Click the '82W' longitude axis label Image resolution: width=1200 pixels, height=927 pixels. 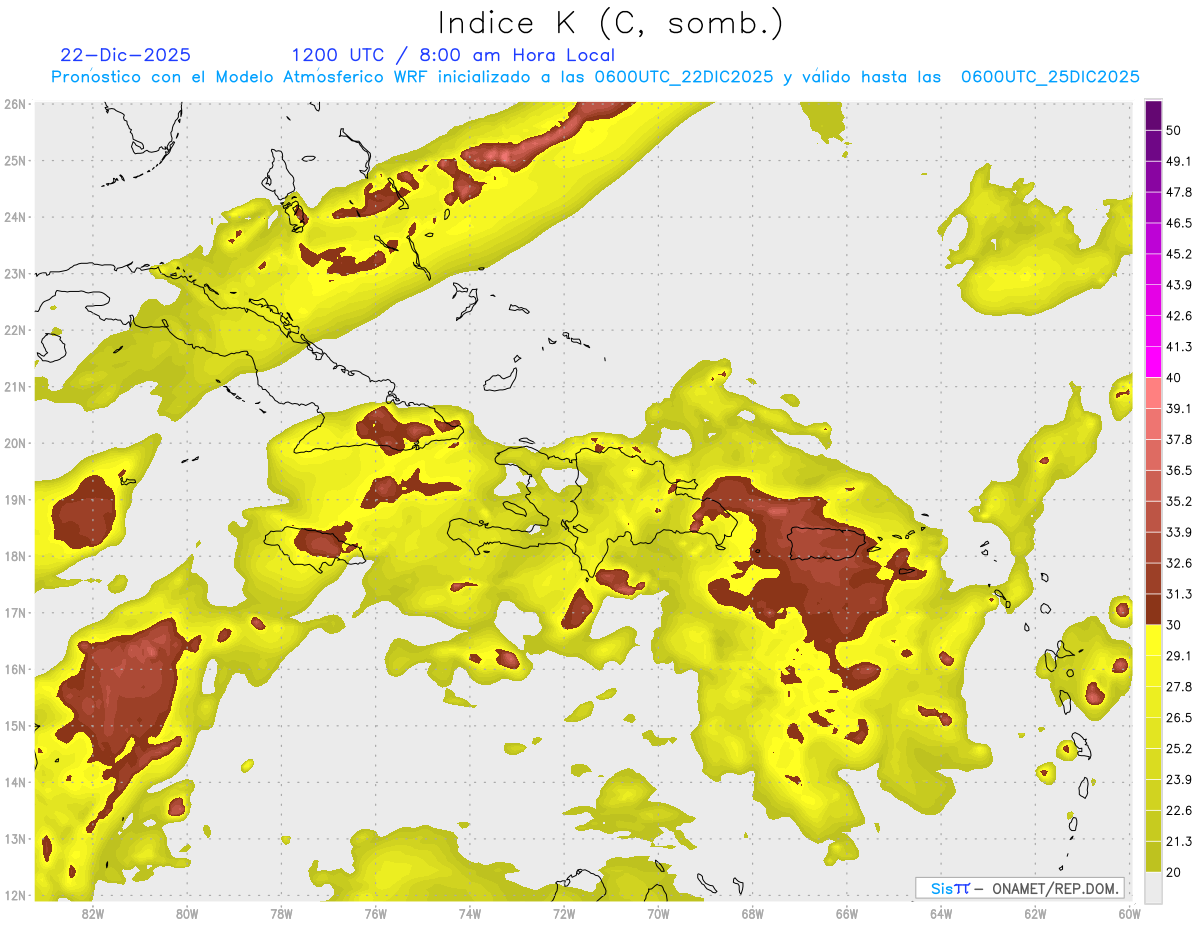tap(92, 914)
